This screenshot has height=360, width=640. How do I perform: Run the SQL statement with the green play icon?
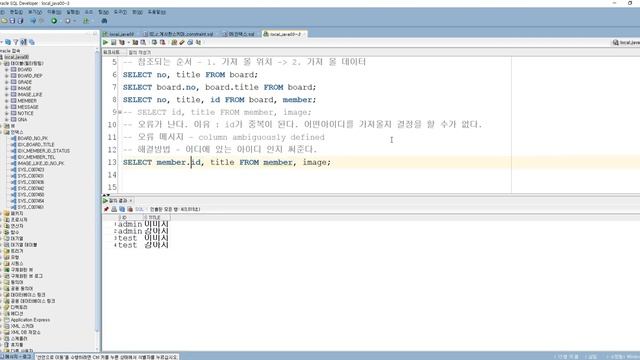coord(106,42)
